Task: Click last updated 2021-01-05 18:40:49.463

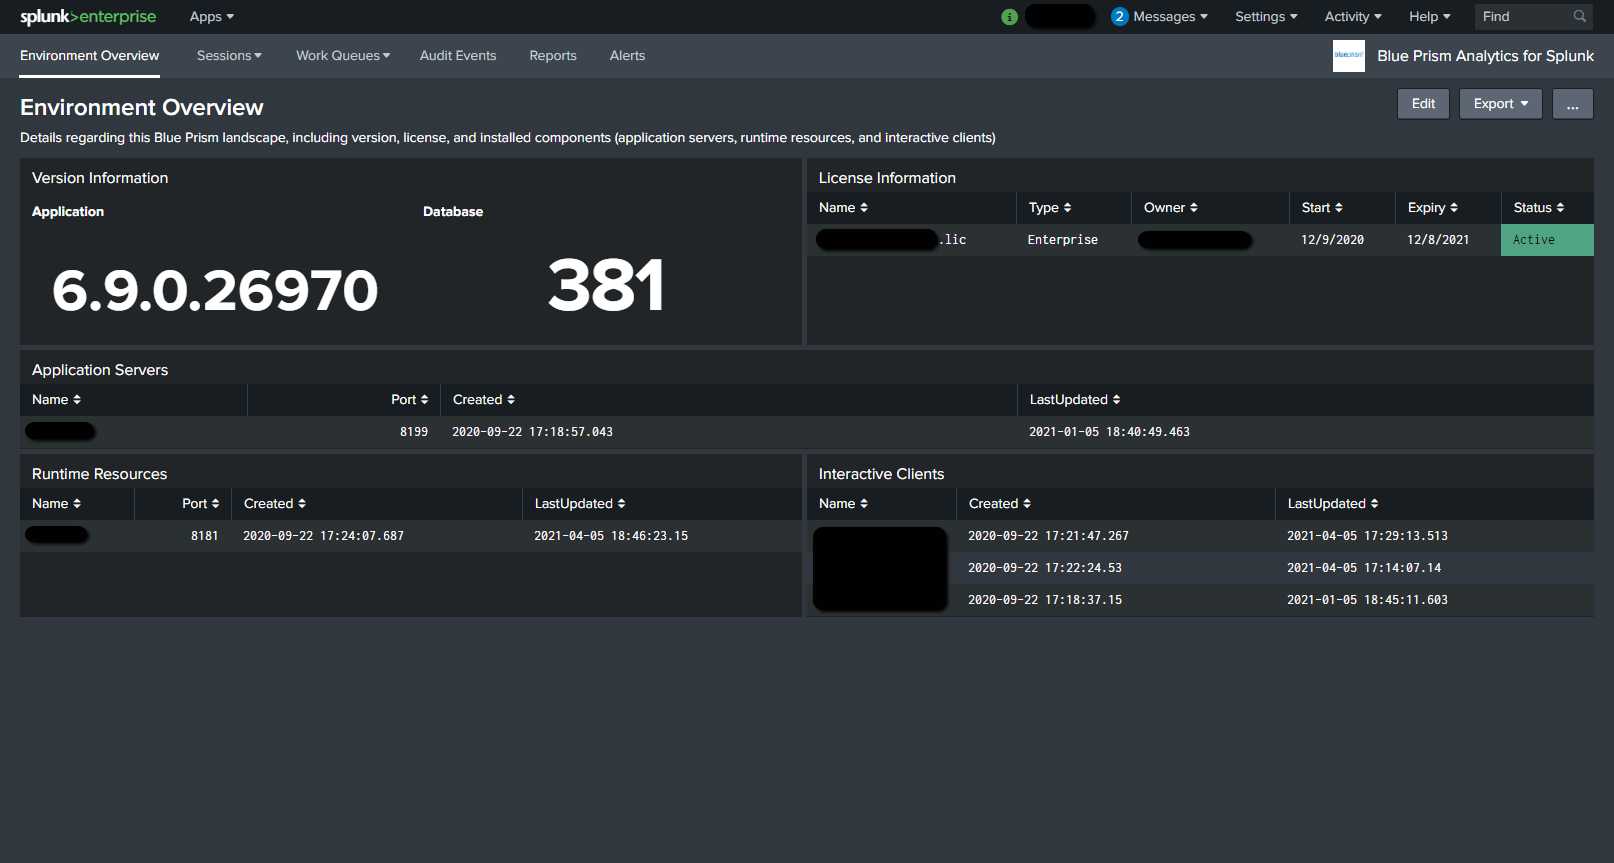Action: tap(1109, 432)
